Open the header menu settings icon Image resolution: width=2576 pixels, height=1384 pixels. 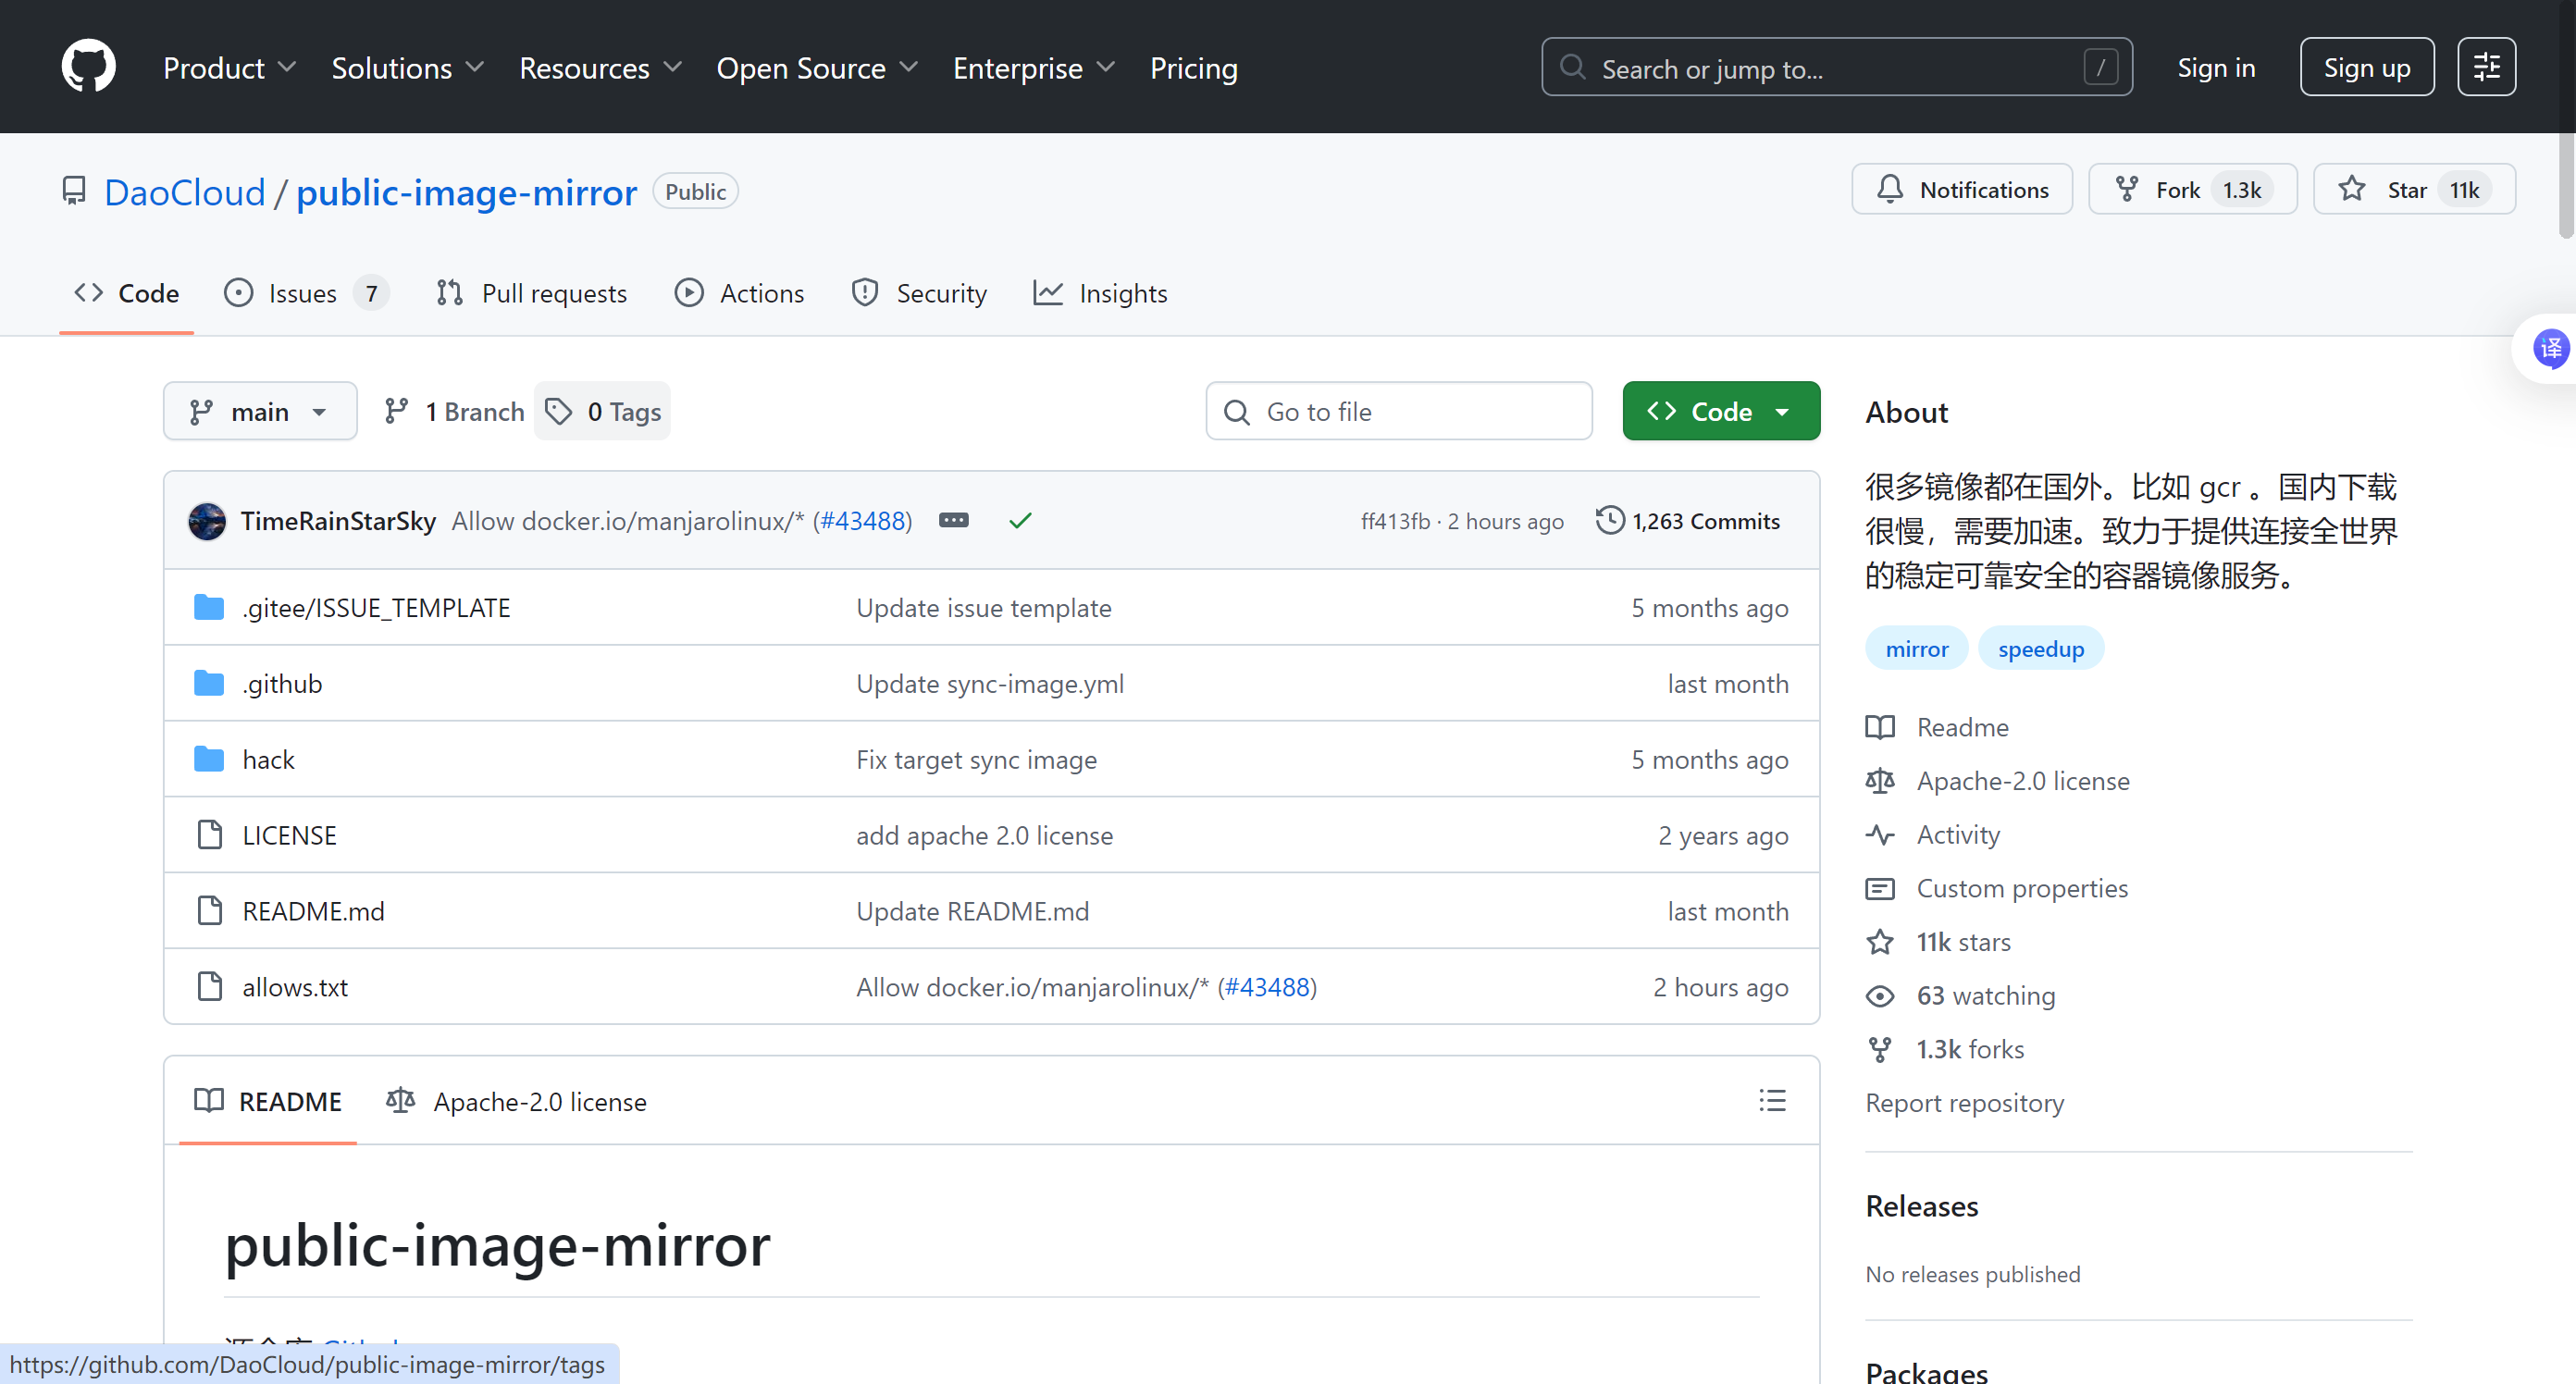pyautogui.click(x=2486, y=67)
